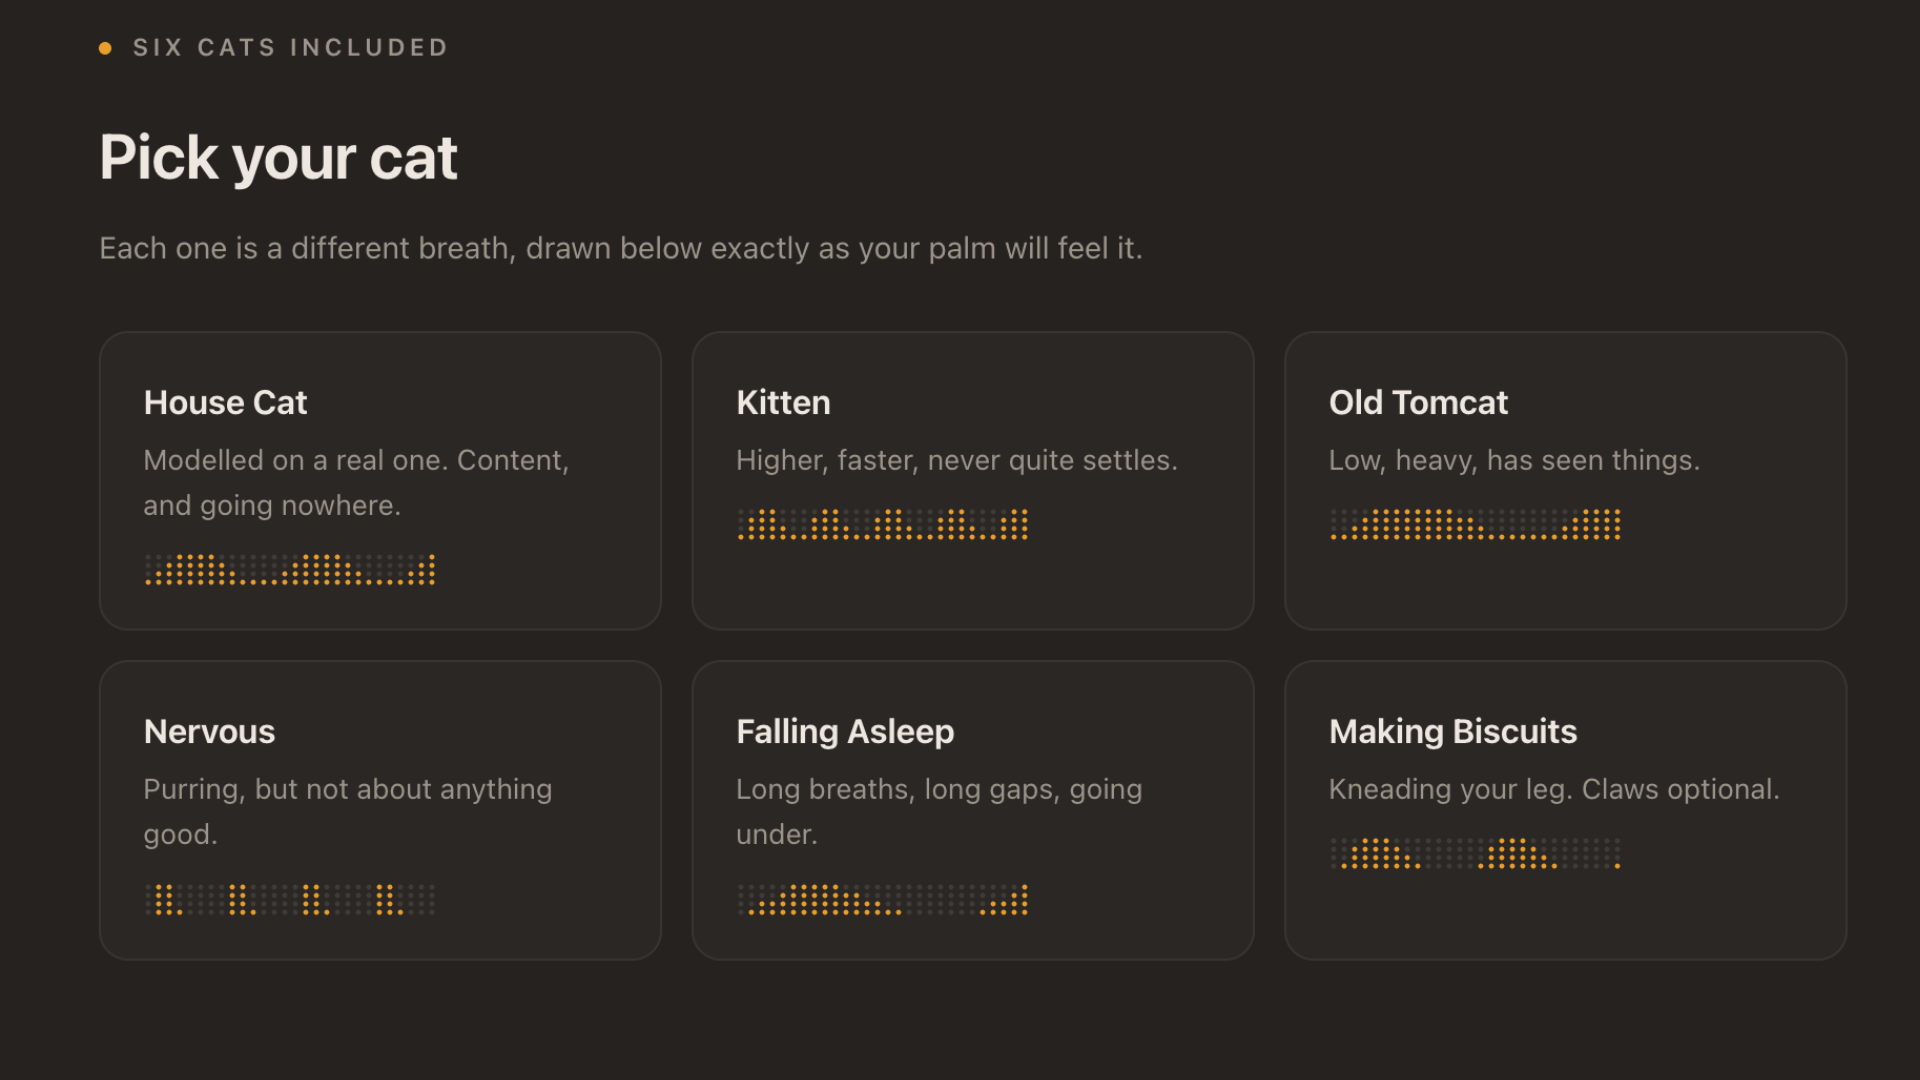Viewport: 1920px width, 1080px height.
Task: Pick the Making Biscuits card
Action: (1565, 810)
